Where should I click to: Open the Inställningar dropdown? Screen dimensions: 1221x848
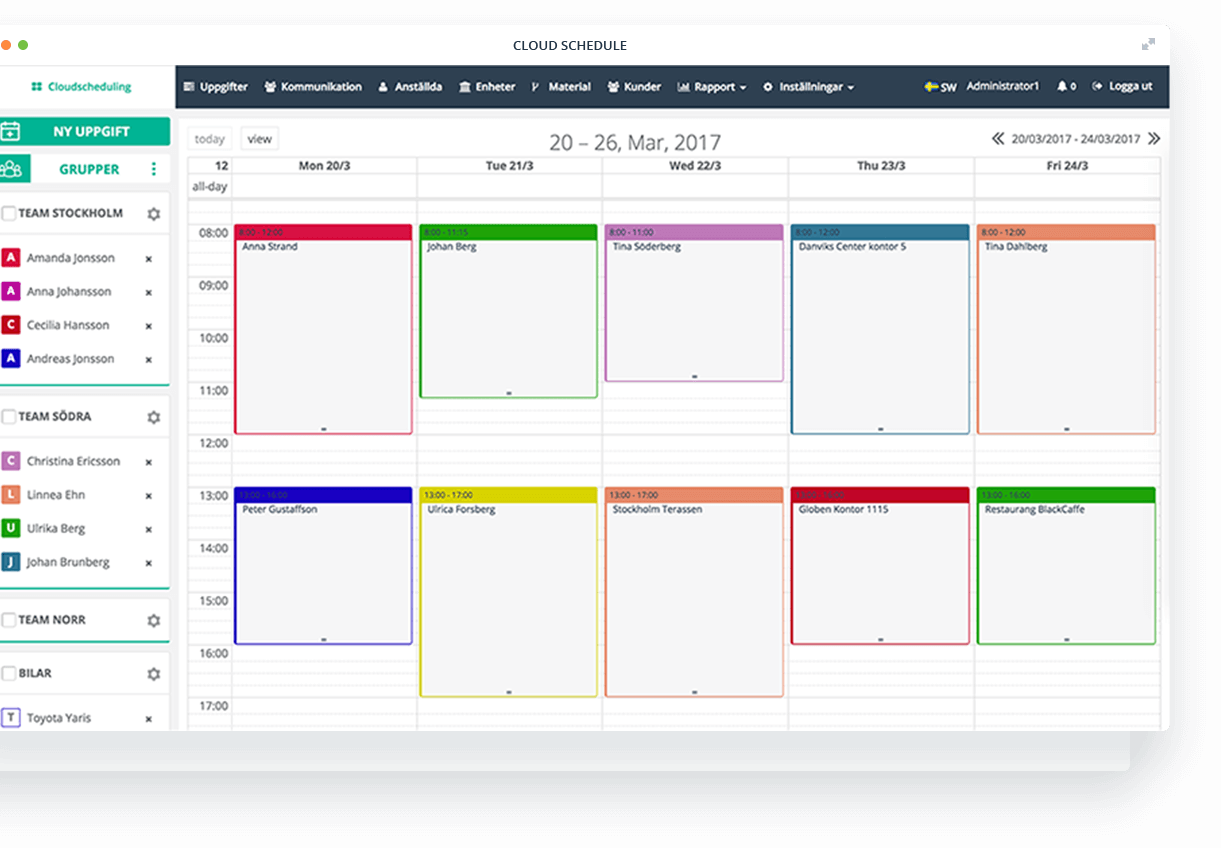pyautogui.click(x=808, y=87)
